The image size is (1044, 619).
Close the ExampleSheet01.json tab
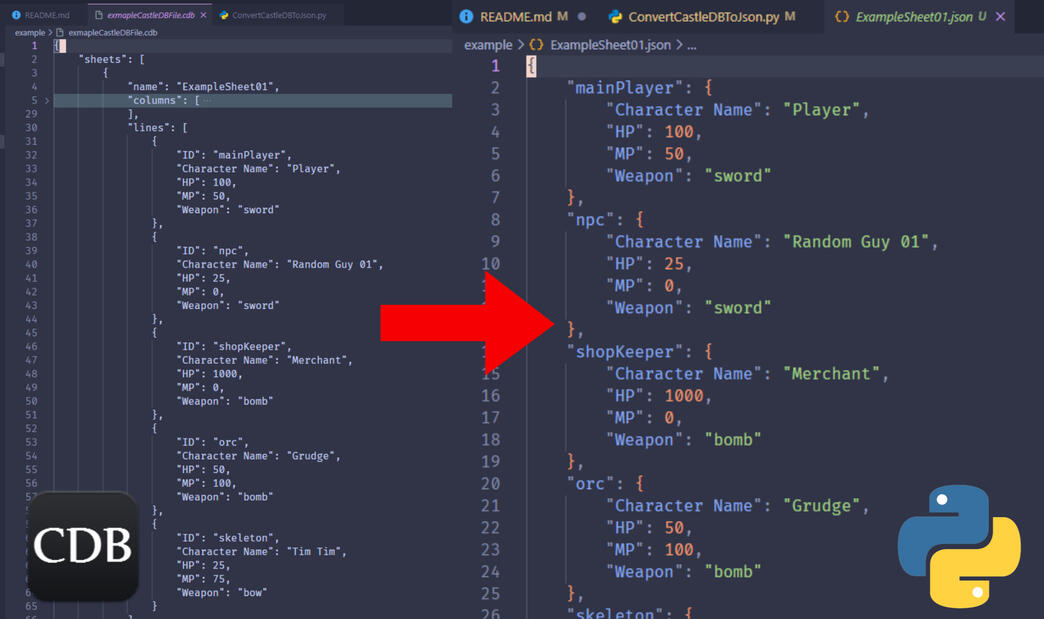click(1000, 17)
